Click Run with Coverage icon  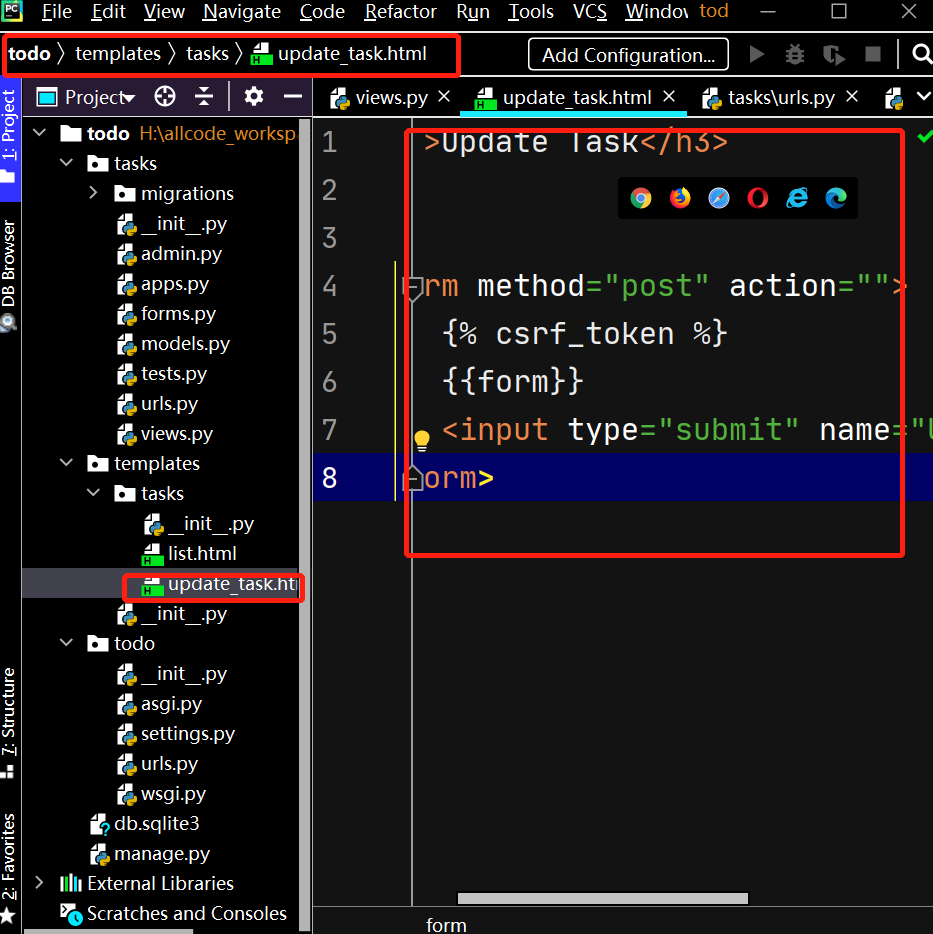point(834,55)
